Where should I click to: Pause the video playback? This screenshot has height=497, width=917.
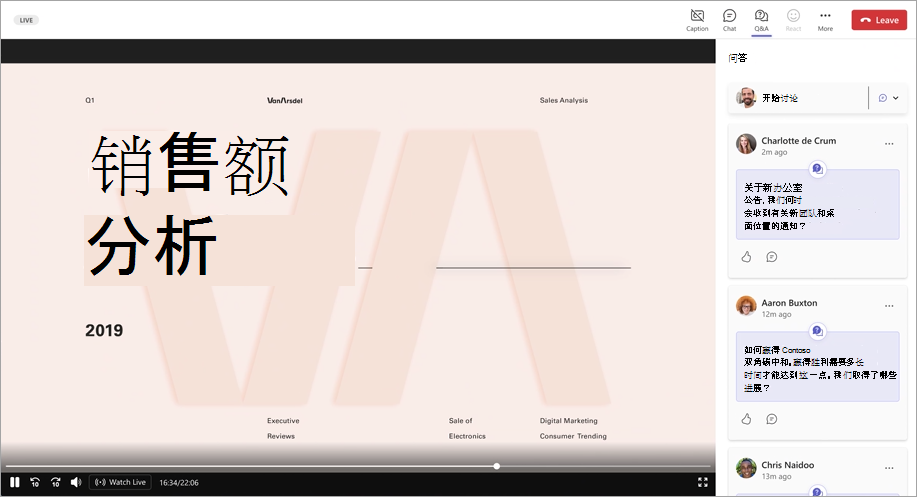click(15, 482)
